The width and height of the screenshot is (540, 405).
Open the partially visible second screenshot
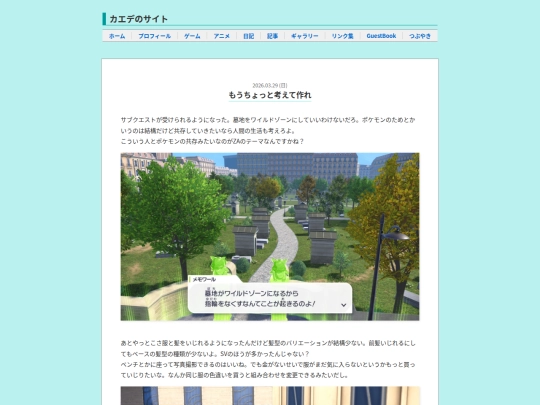click(x=270, y=396)
